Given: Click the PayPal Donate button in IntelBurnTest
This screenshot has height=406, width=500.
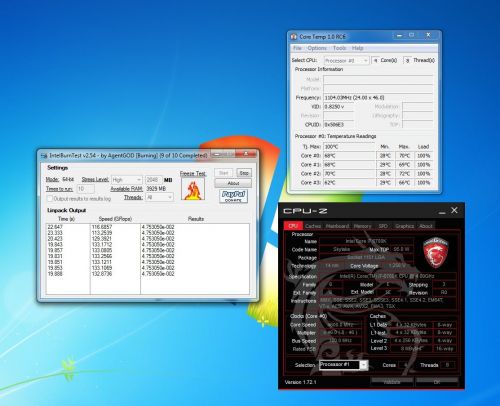Looking at the screenshot, I should [233, 196].
